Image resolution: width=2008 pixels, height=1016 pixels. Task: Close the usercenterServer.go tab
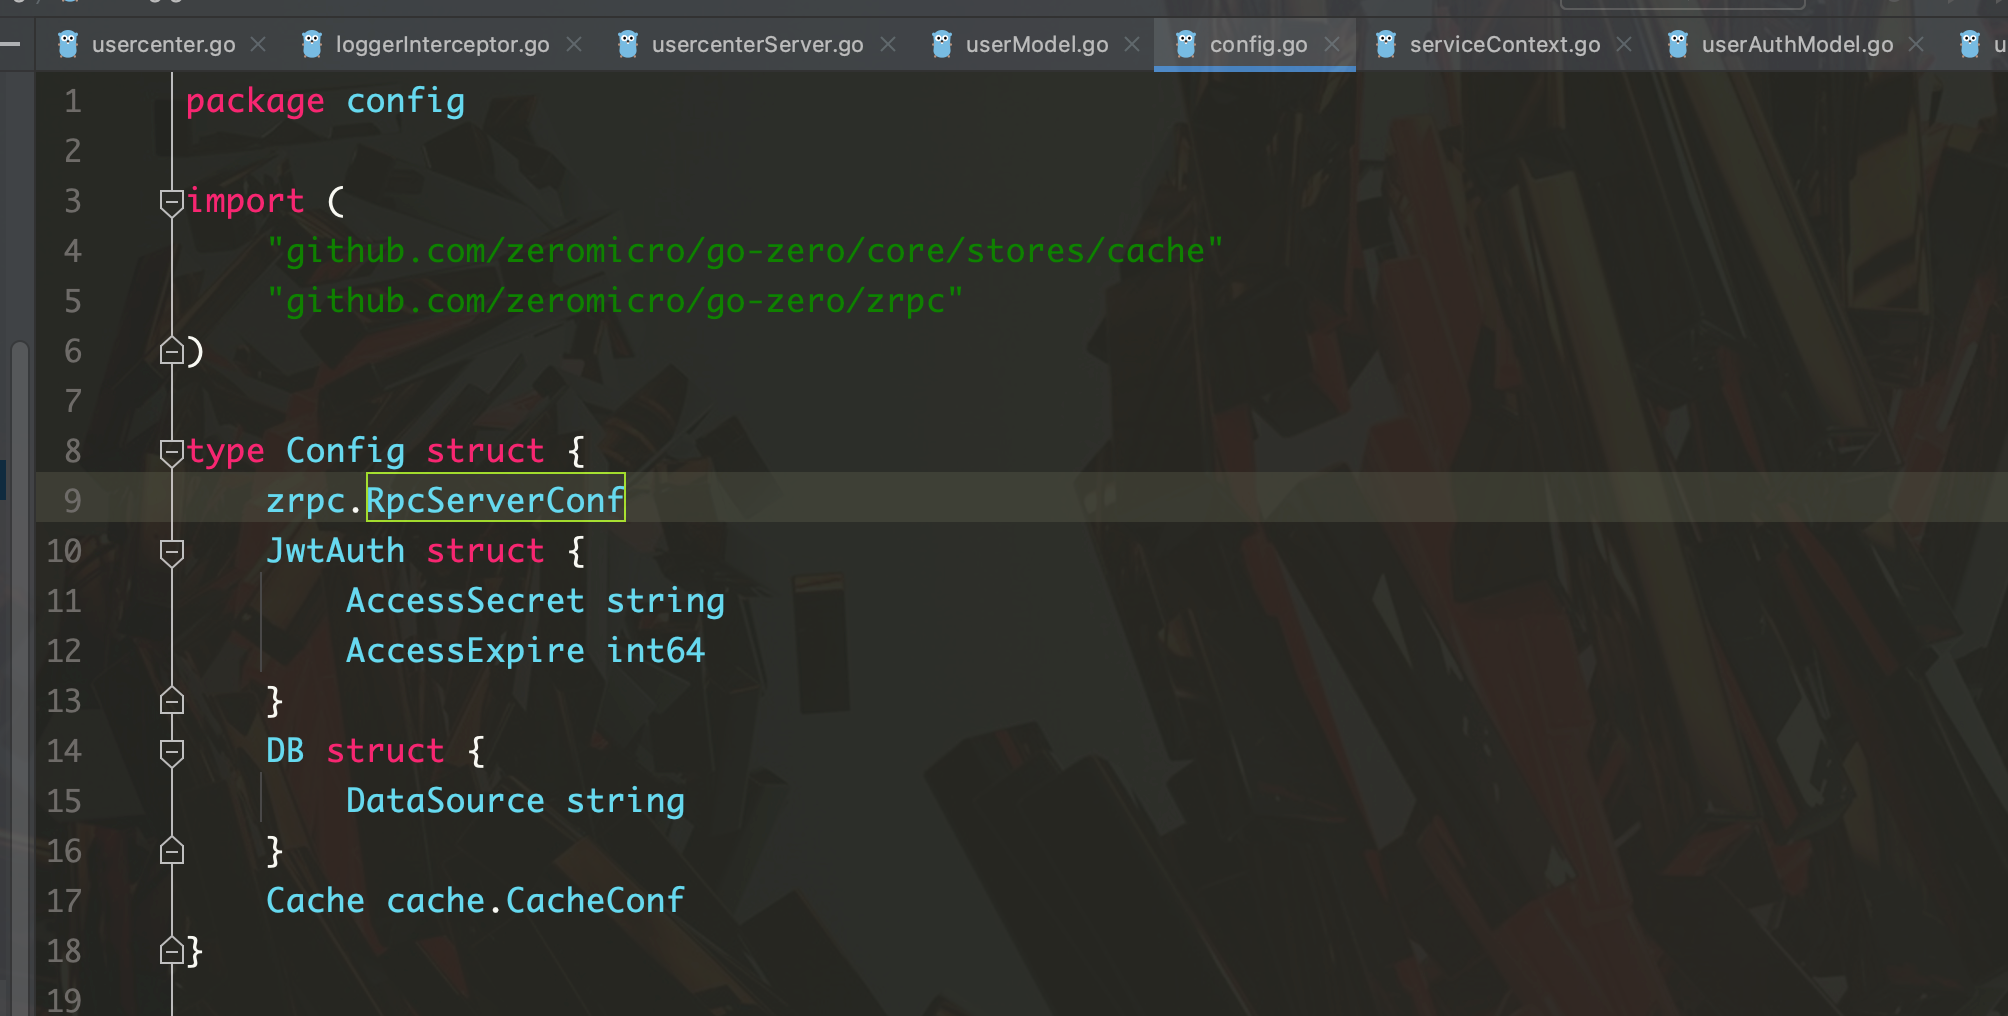pyautogui.click(x=888, y=44)
